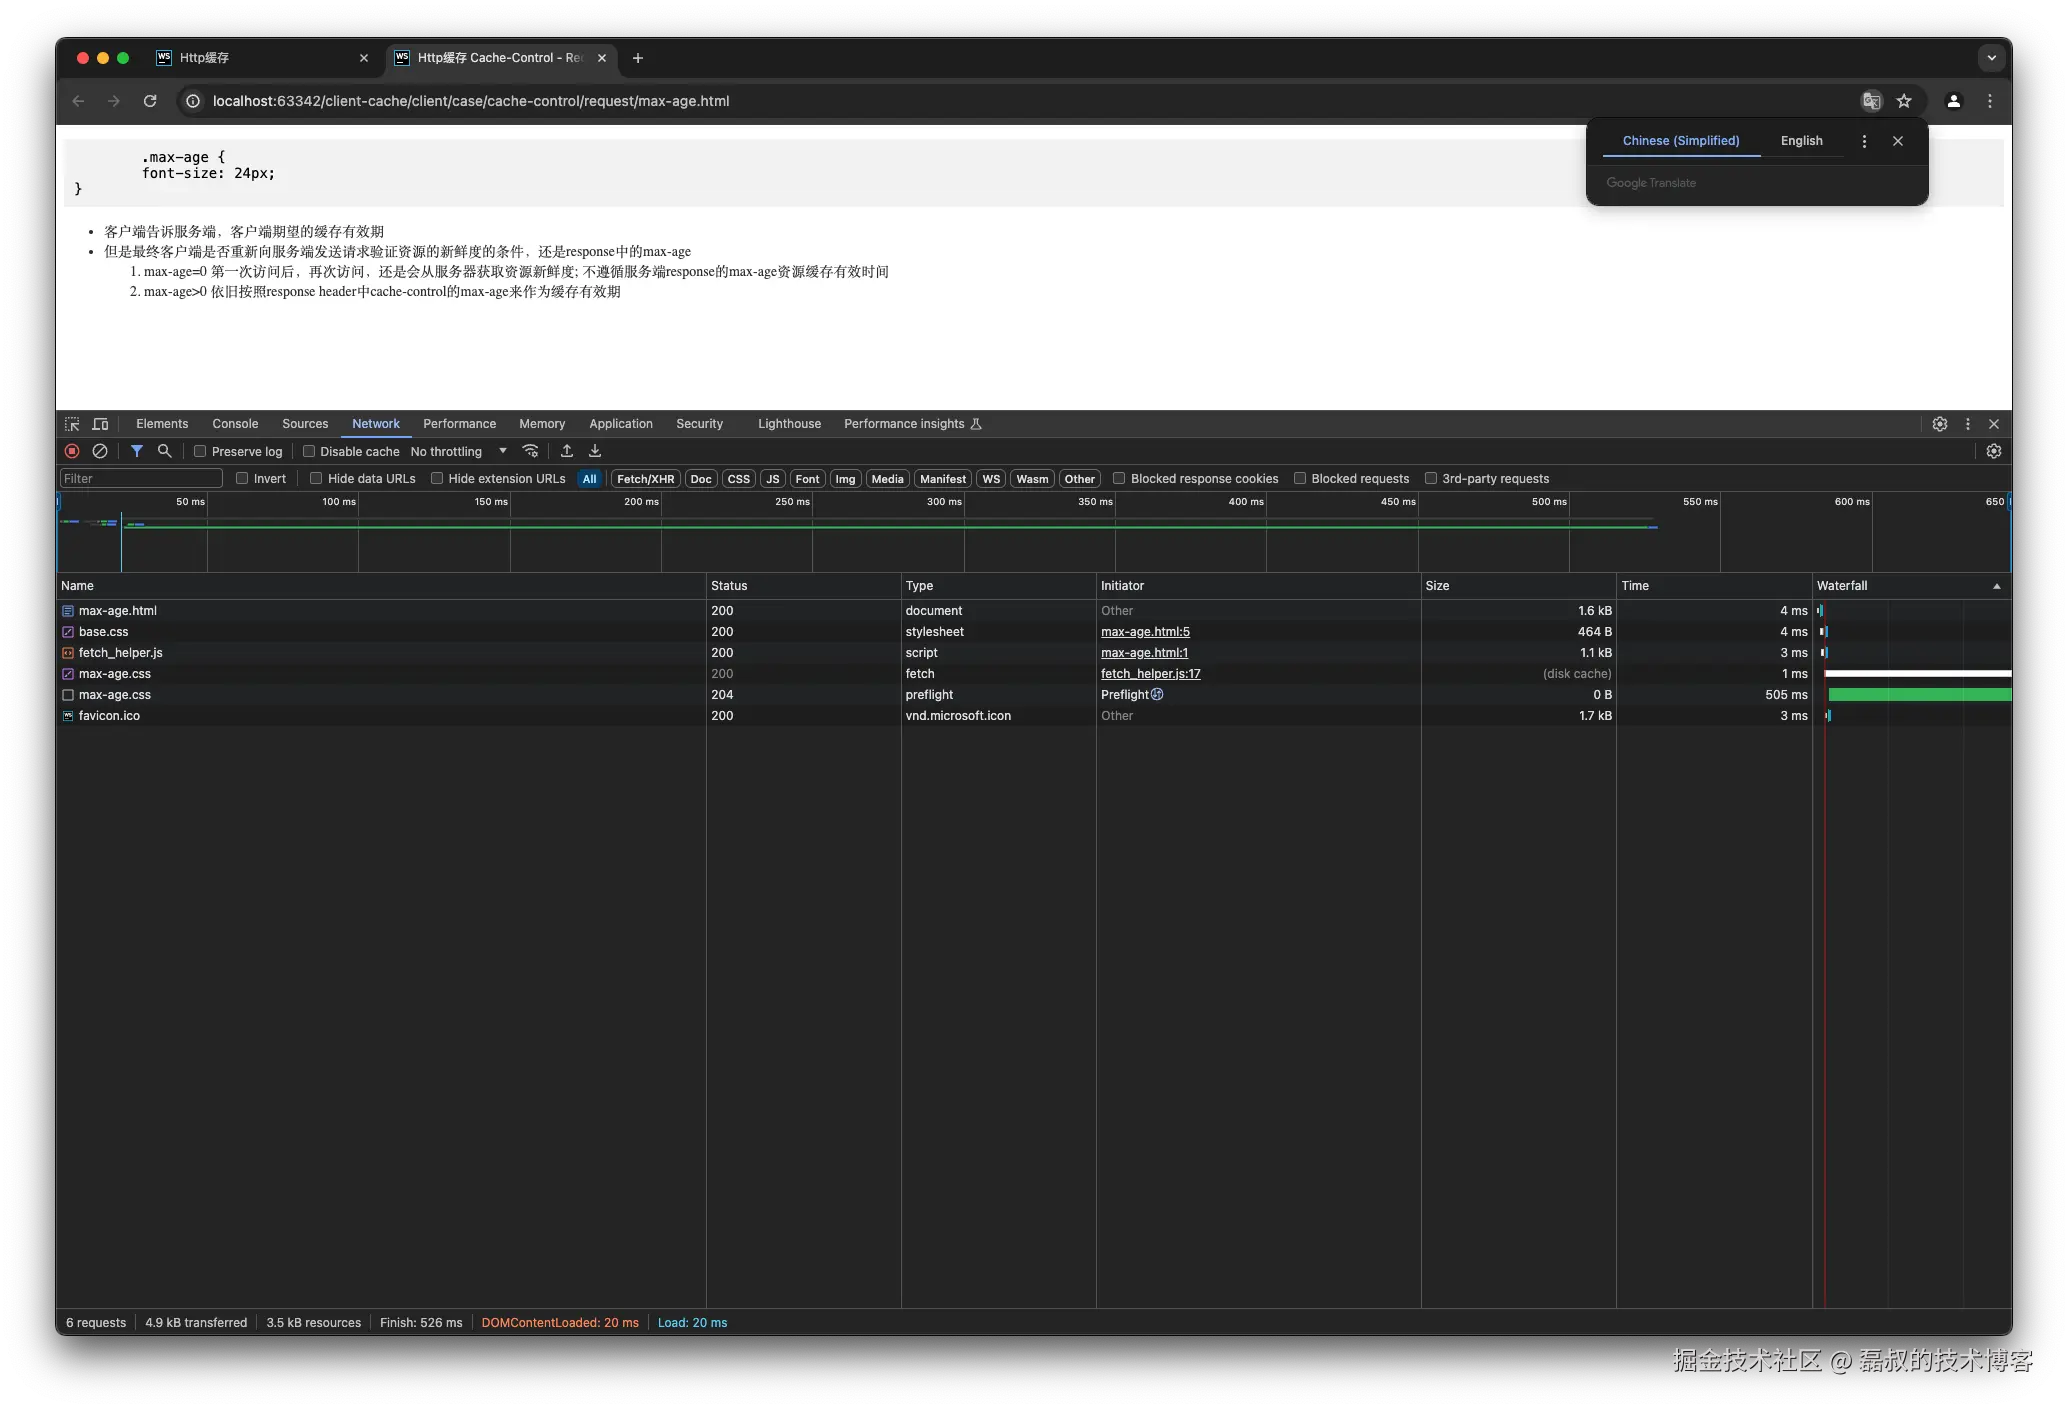Toggle the device toolbar icon
The height and width of the screenshot is (1409, 2068).
coord(100,424)
